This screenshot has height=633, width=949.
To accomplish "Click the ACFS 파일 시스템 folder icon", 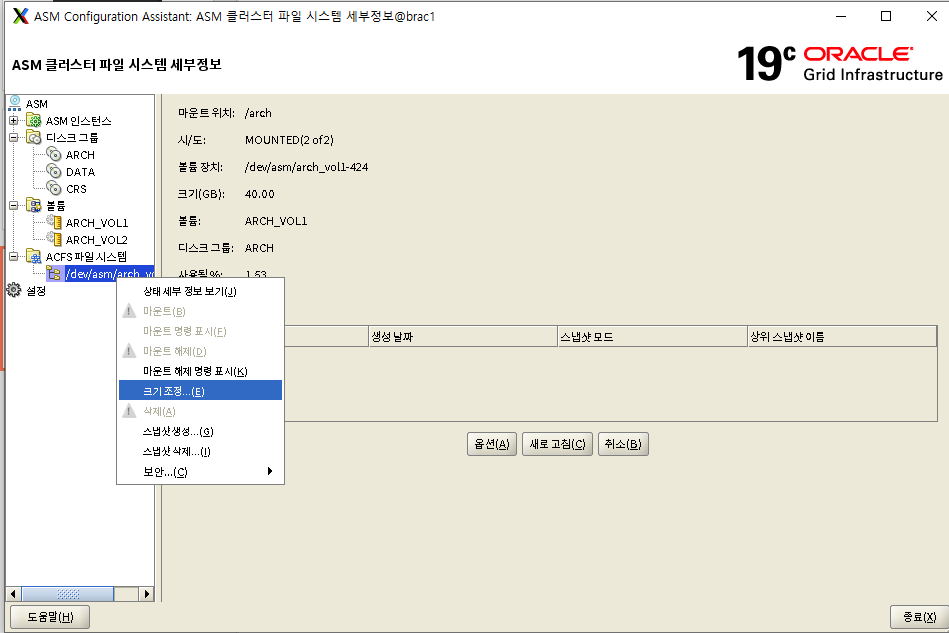I will pyautogui.click(x=34, y=257).
